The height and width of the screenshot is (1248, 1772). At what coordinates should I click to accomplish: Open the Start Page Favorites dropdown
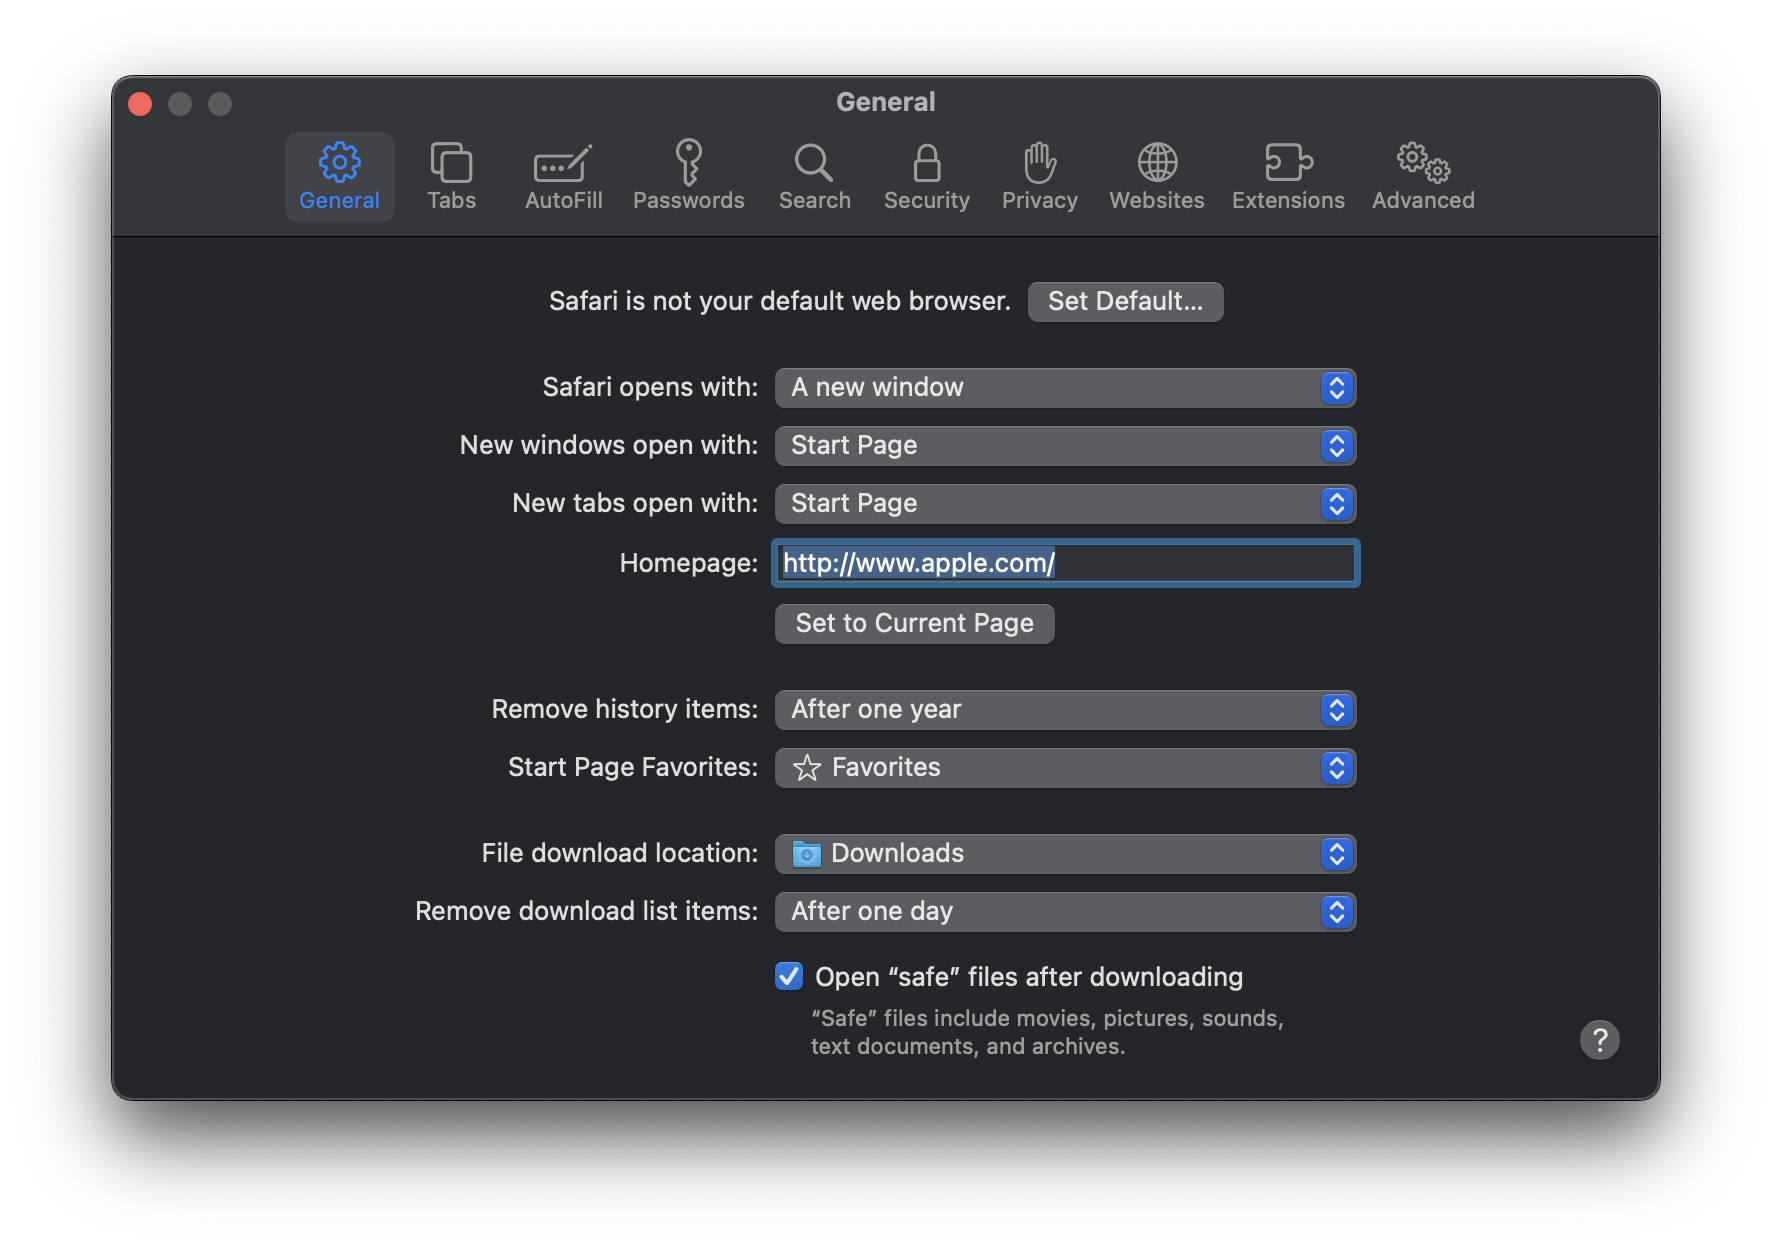(x=1065, y=768)
